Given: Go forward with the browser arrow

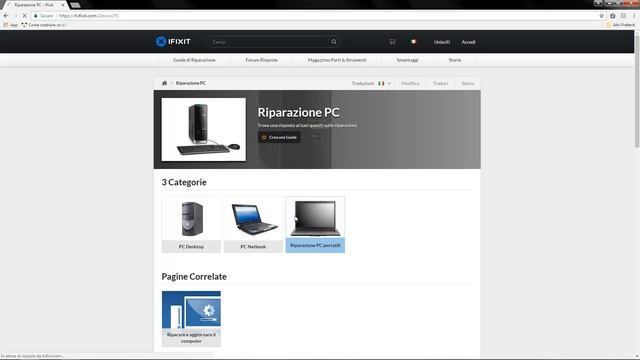Looking at the screenshot, I should [15, 16].
